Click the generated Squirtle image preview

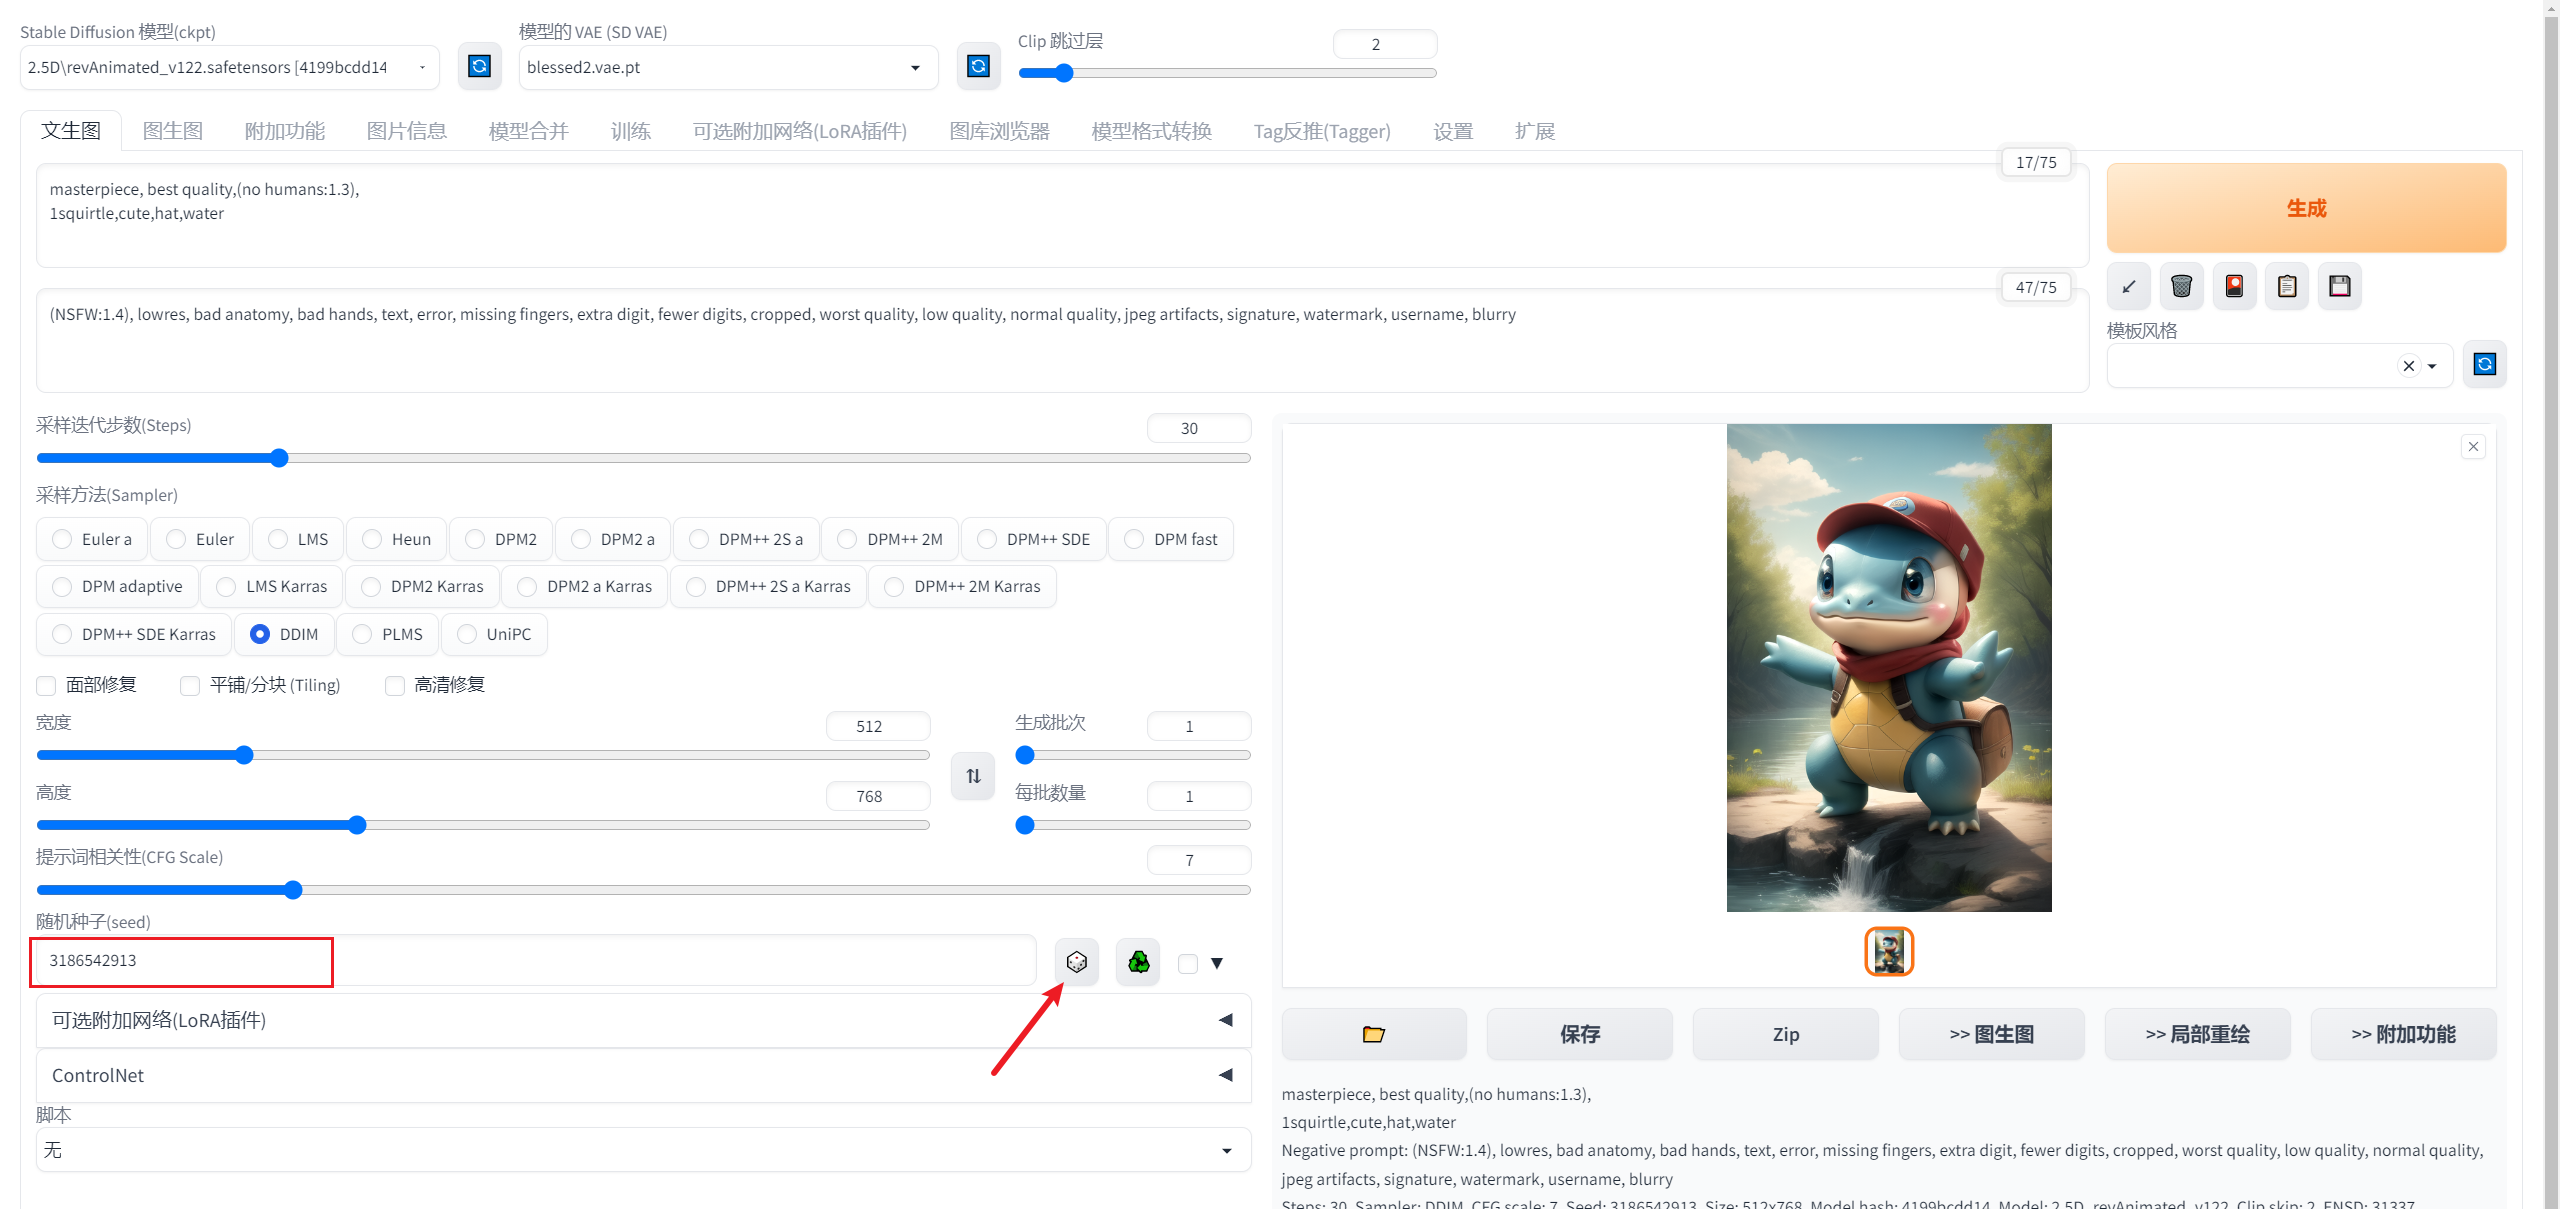pyautogui.click(x=1889, y=668)
